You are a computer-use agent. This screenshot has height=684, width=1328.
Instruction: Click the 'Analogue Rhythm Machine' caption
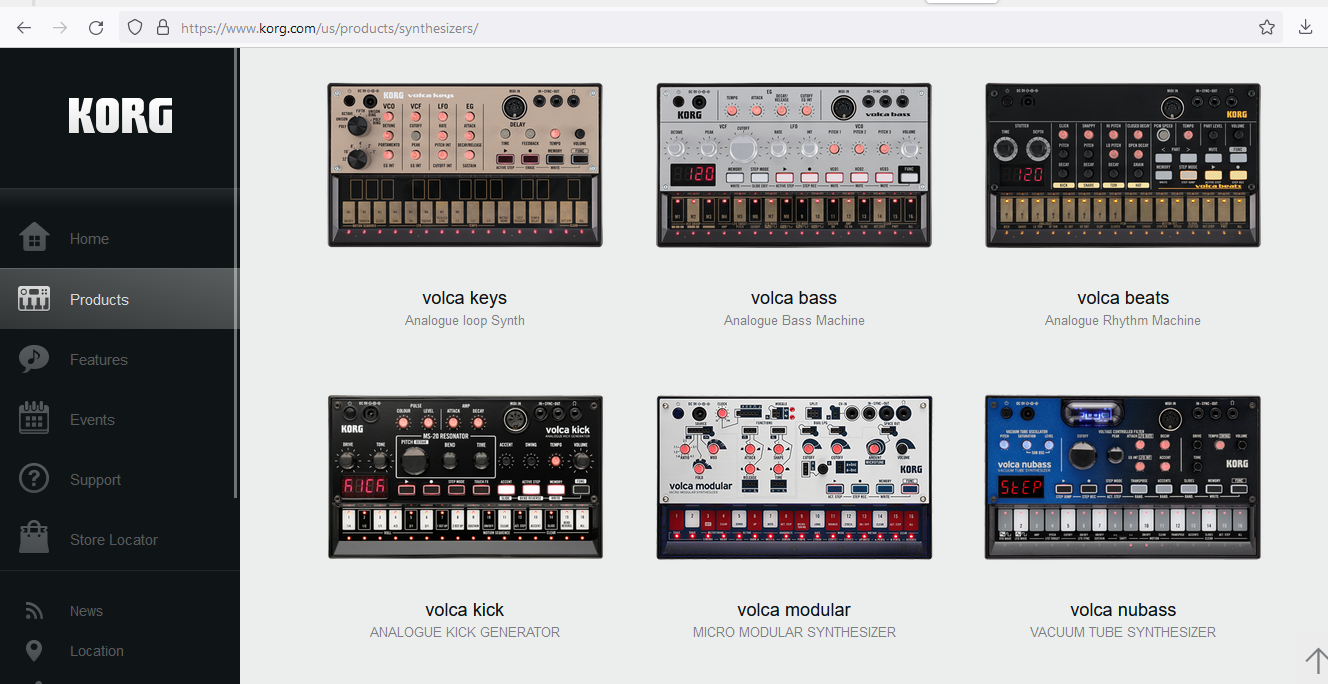click(x=1123, y=321)
